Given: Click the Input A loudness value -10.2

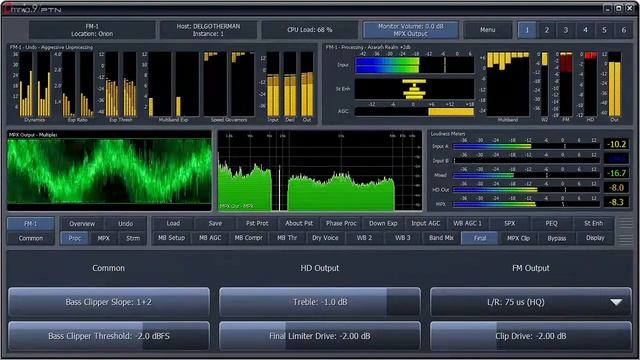Looking at the screenshot, I should [x=616, y=144].
